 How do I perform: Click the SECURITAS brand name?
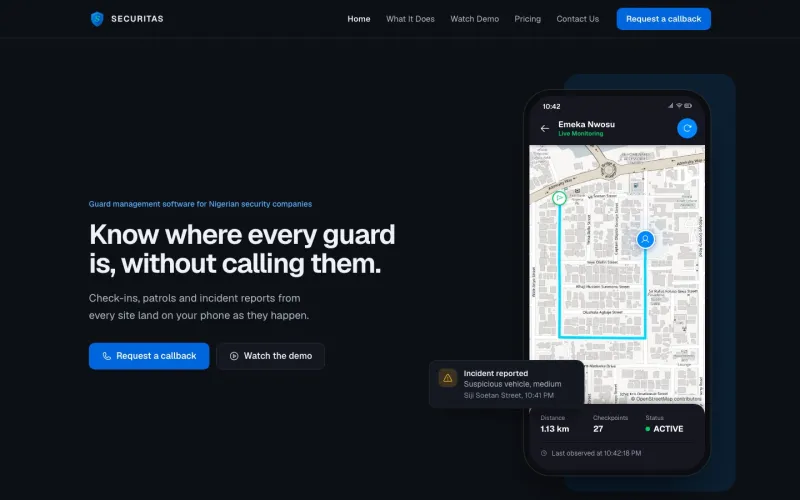[x=137, y=19]
